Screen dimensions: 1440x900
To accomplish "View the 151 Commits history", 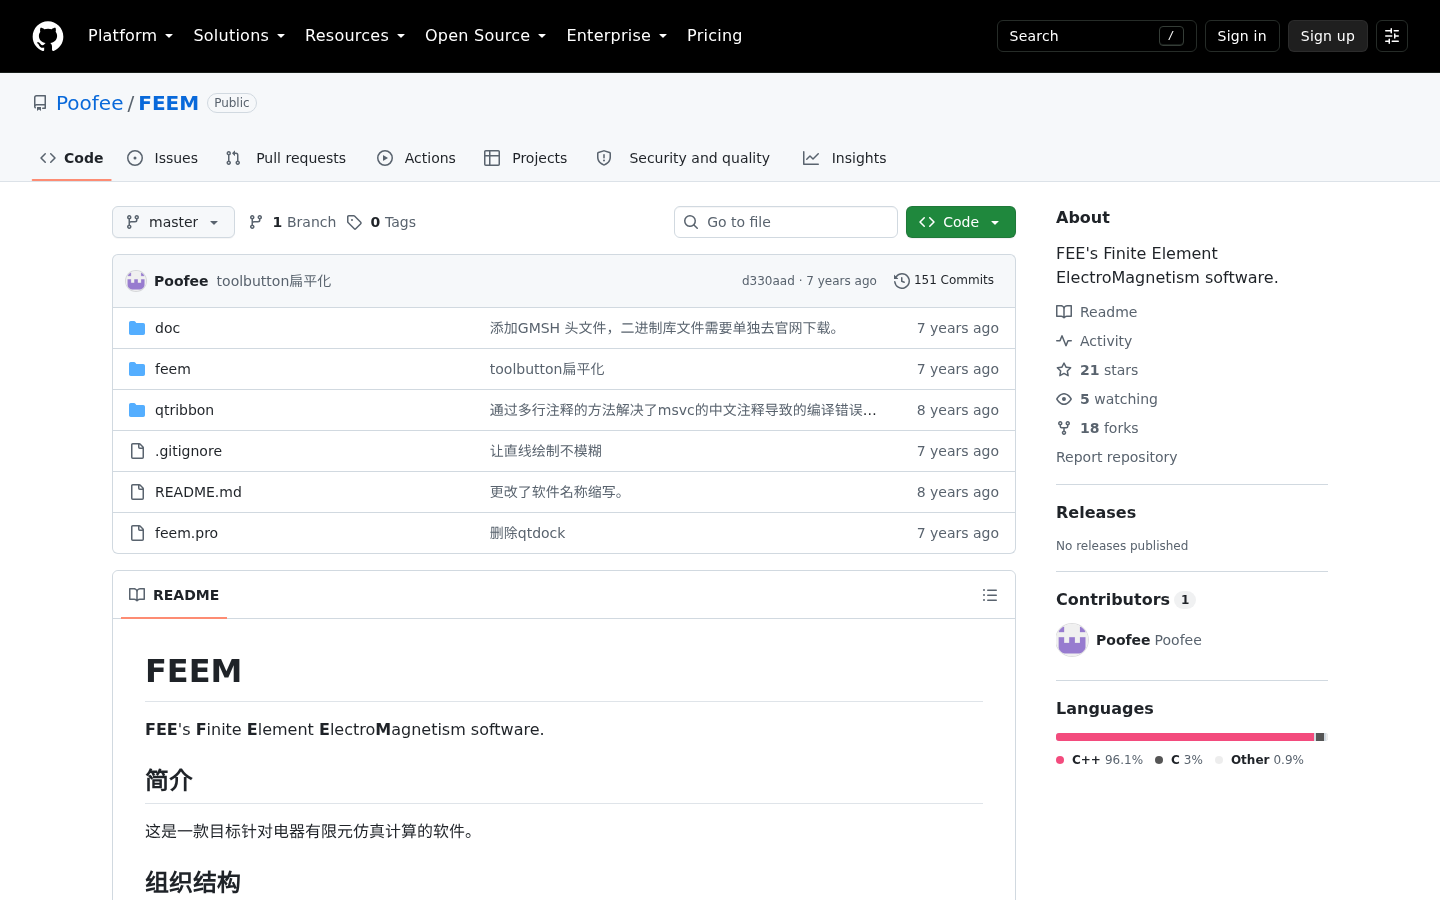I will 944,281.
